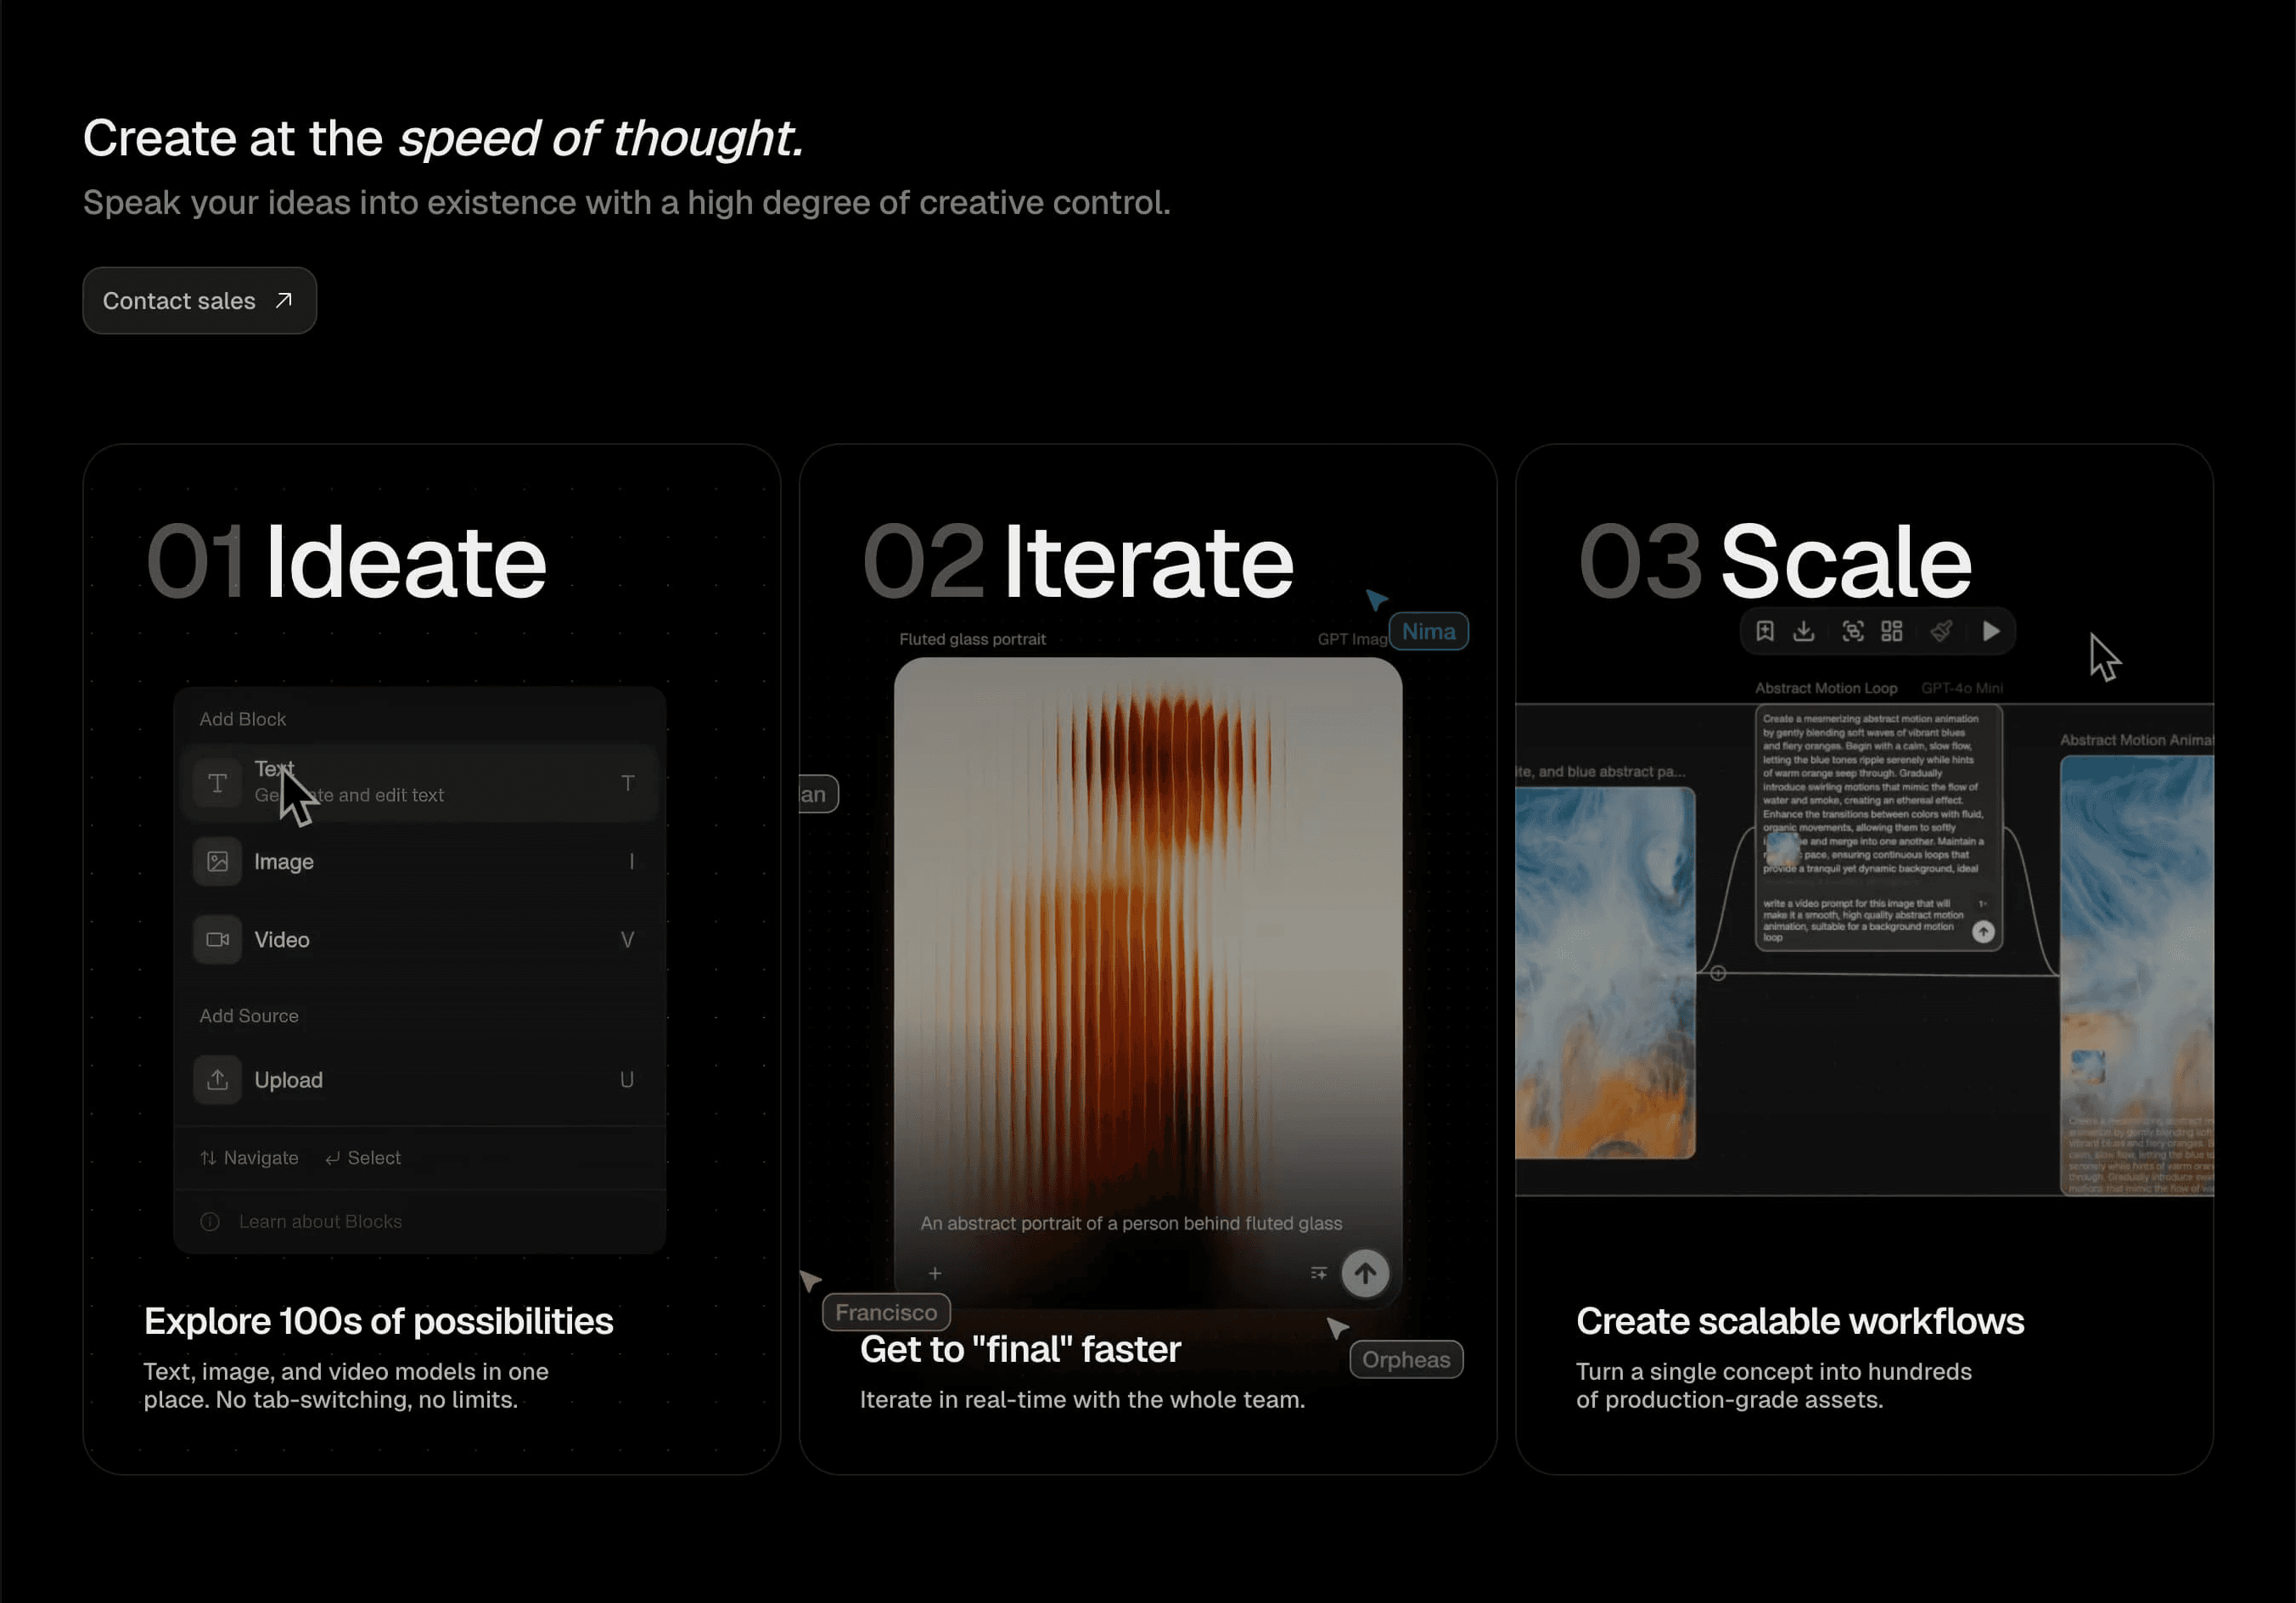
Task: Open the settings sliders icon beside send arrow
Action: pos(1318,1273)
